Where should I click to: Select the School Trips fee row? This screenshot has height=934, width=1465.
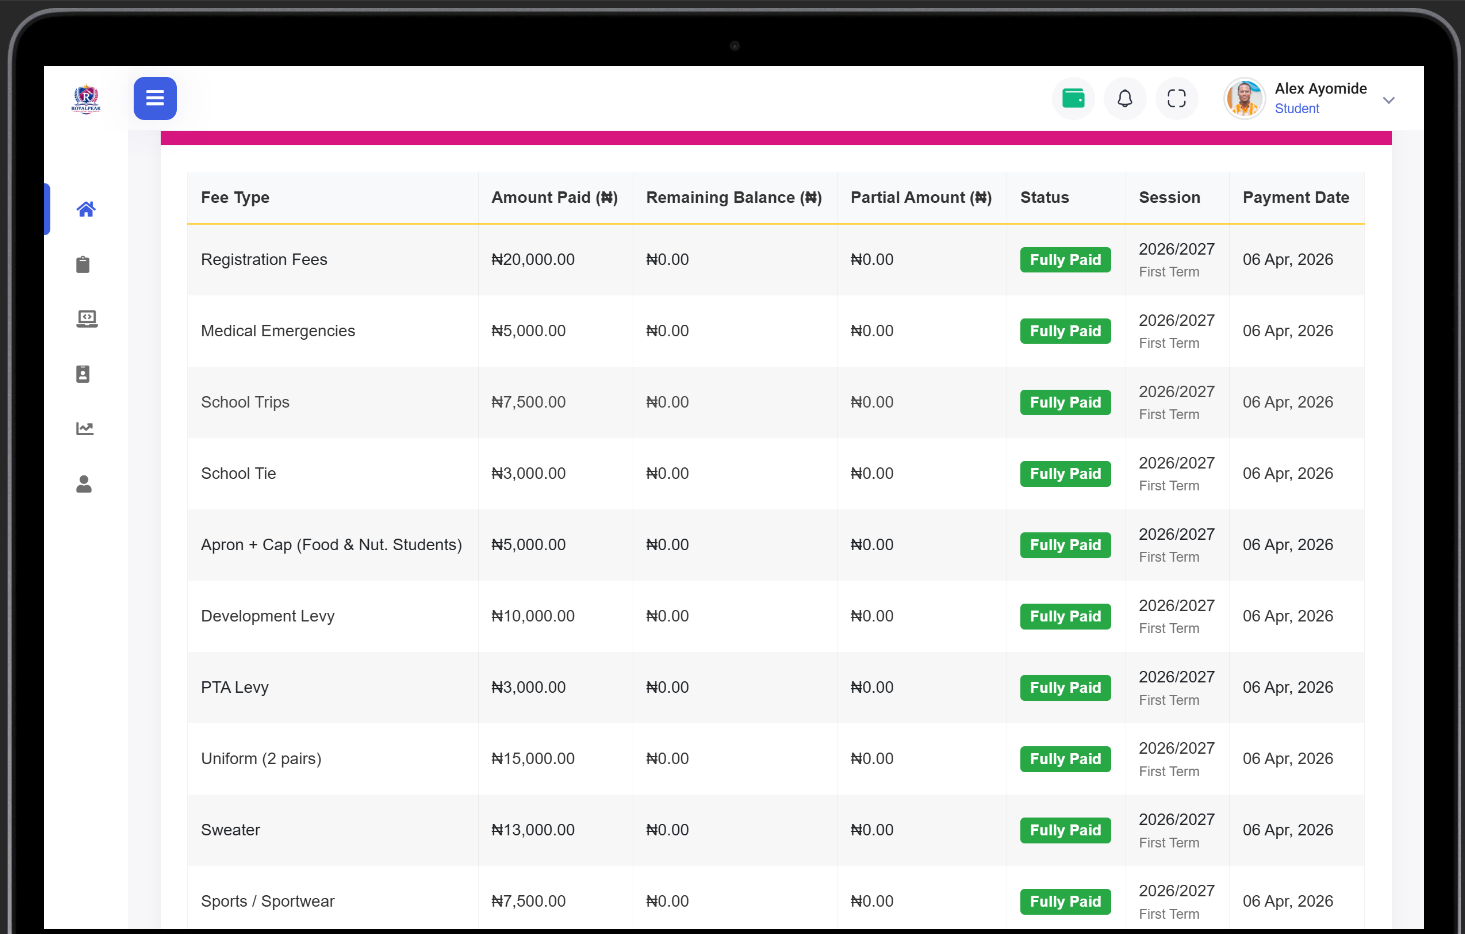(x=245, y=402)
